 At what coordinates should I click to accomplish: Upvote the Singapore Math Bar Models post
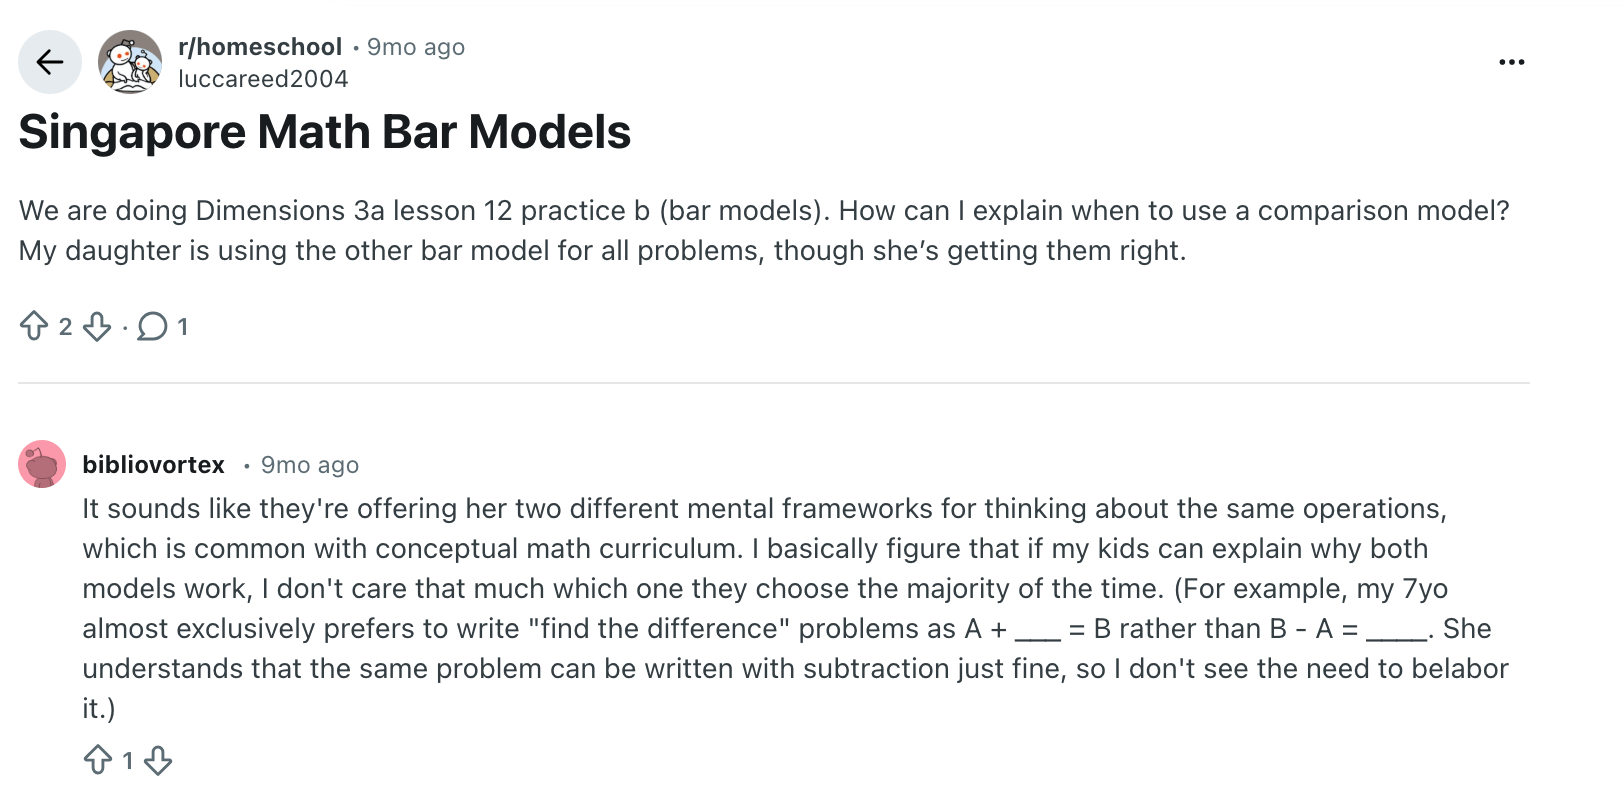click(x=34, y=326)
